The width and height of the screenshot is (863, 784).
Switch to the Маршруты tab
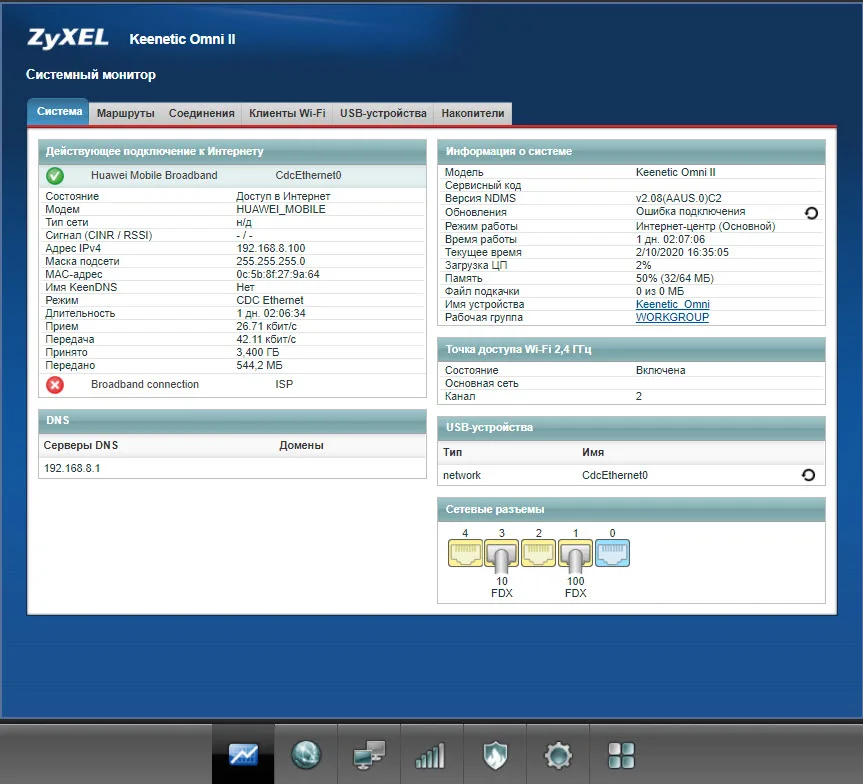[125, 113]
